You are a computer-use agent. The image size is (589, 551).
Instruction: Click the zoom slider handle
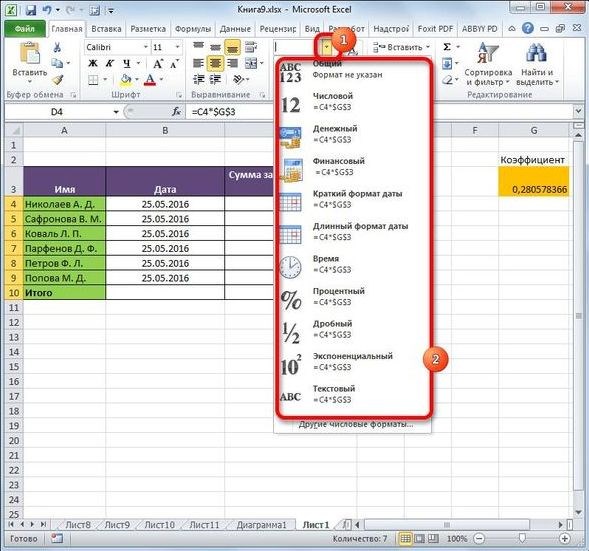522,539
